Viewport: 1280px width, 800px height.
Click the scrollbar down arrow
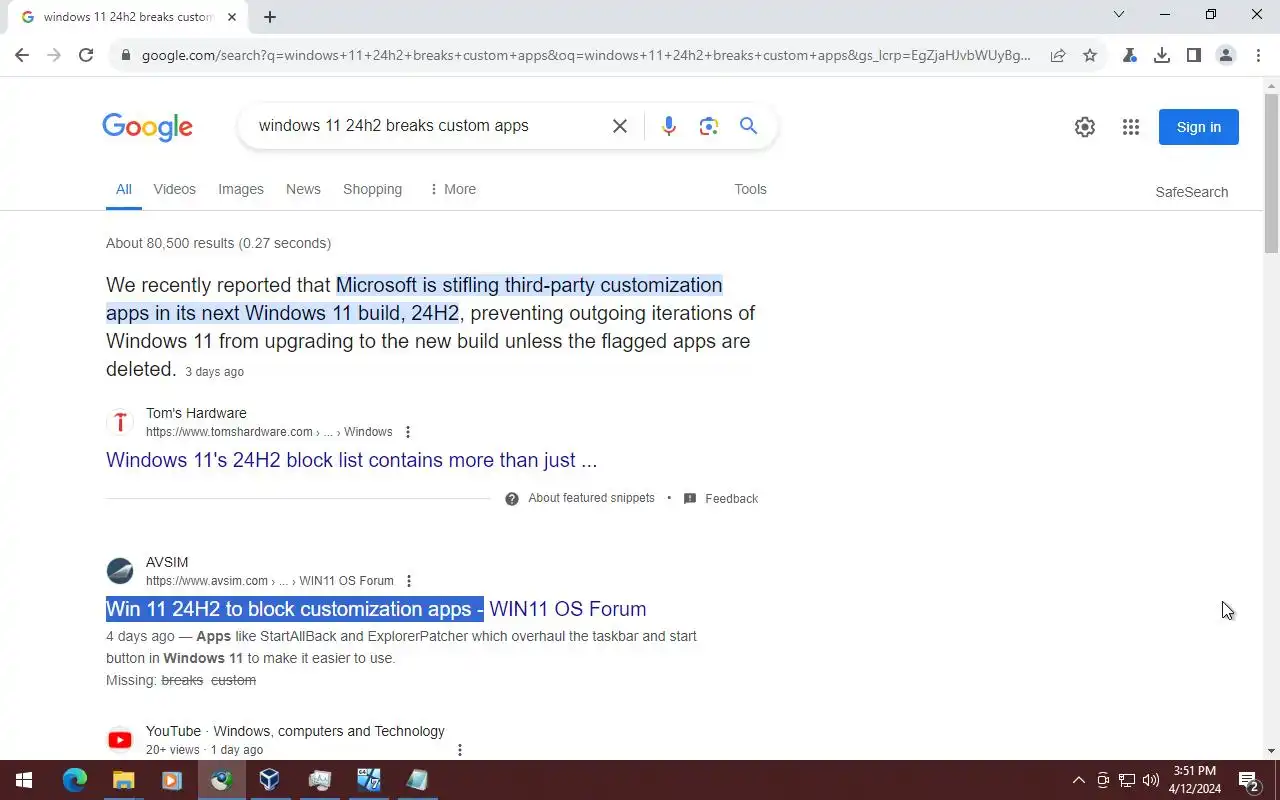1271,751
